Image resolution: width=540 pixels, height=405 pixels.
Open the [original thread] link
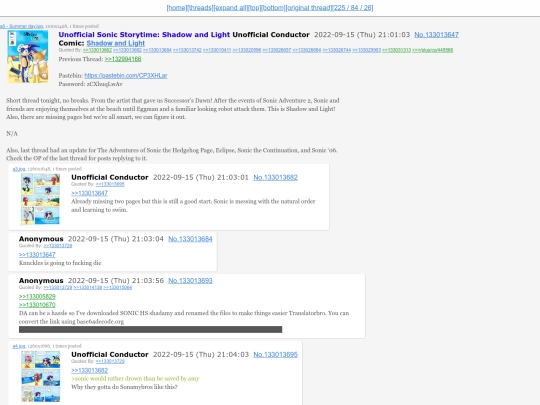[x=309, y=8]
